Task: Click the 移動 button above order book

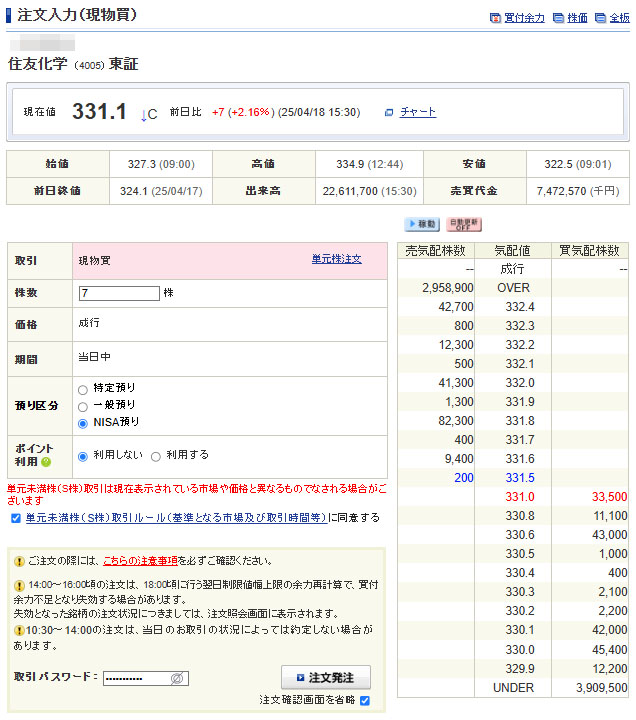Action: (x=422, y=224)
